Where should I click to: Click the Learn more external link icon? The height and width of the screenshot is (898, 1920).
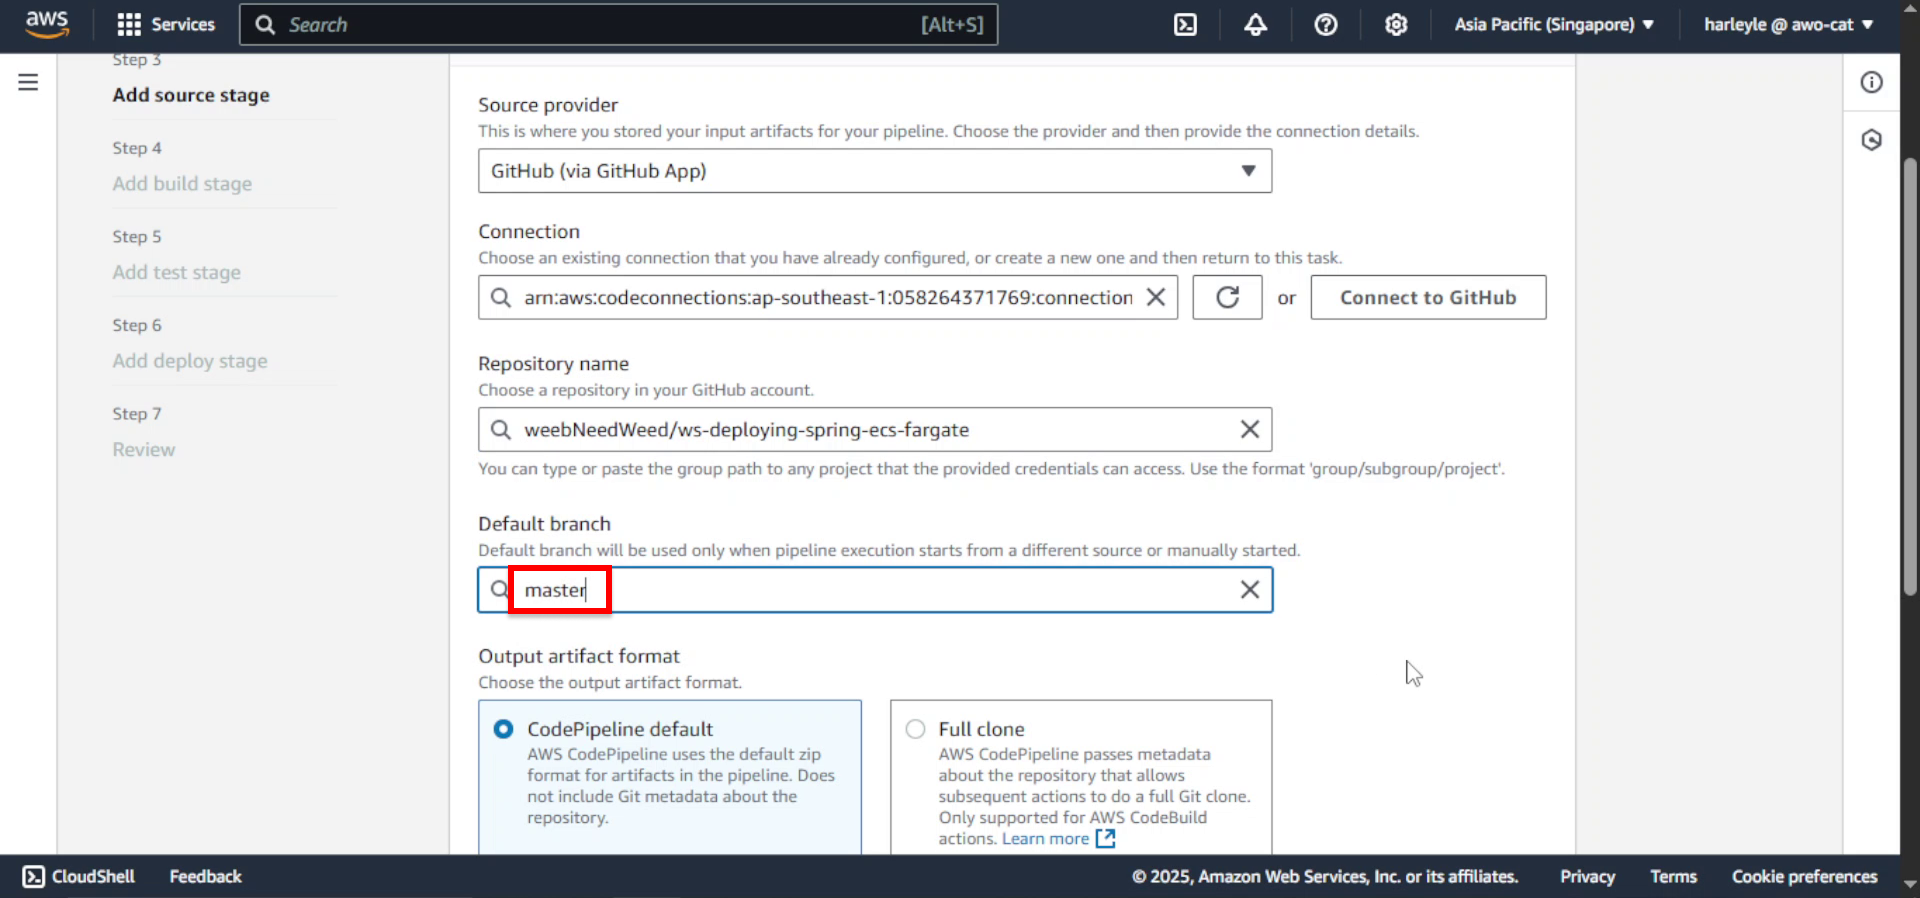click(x=1105, y=839)
